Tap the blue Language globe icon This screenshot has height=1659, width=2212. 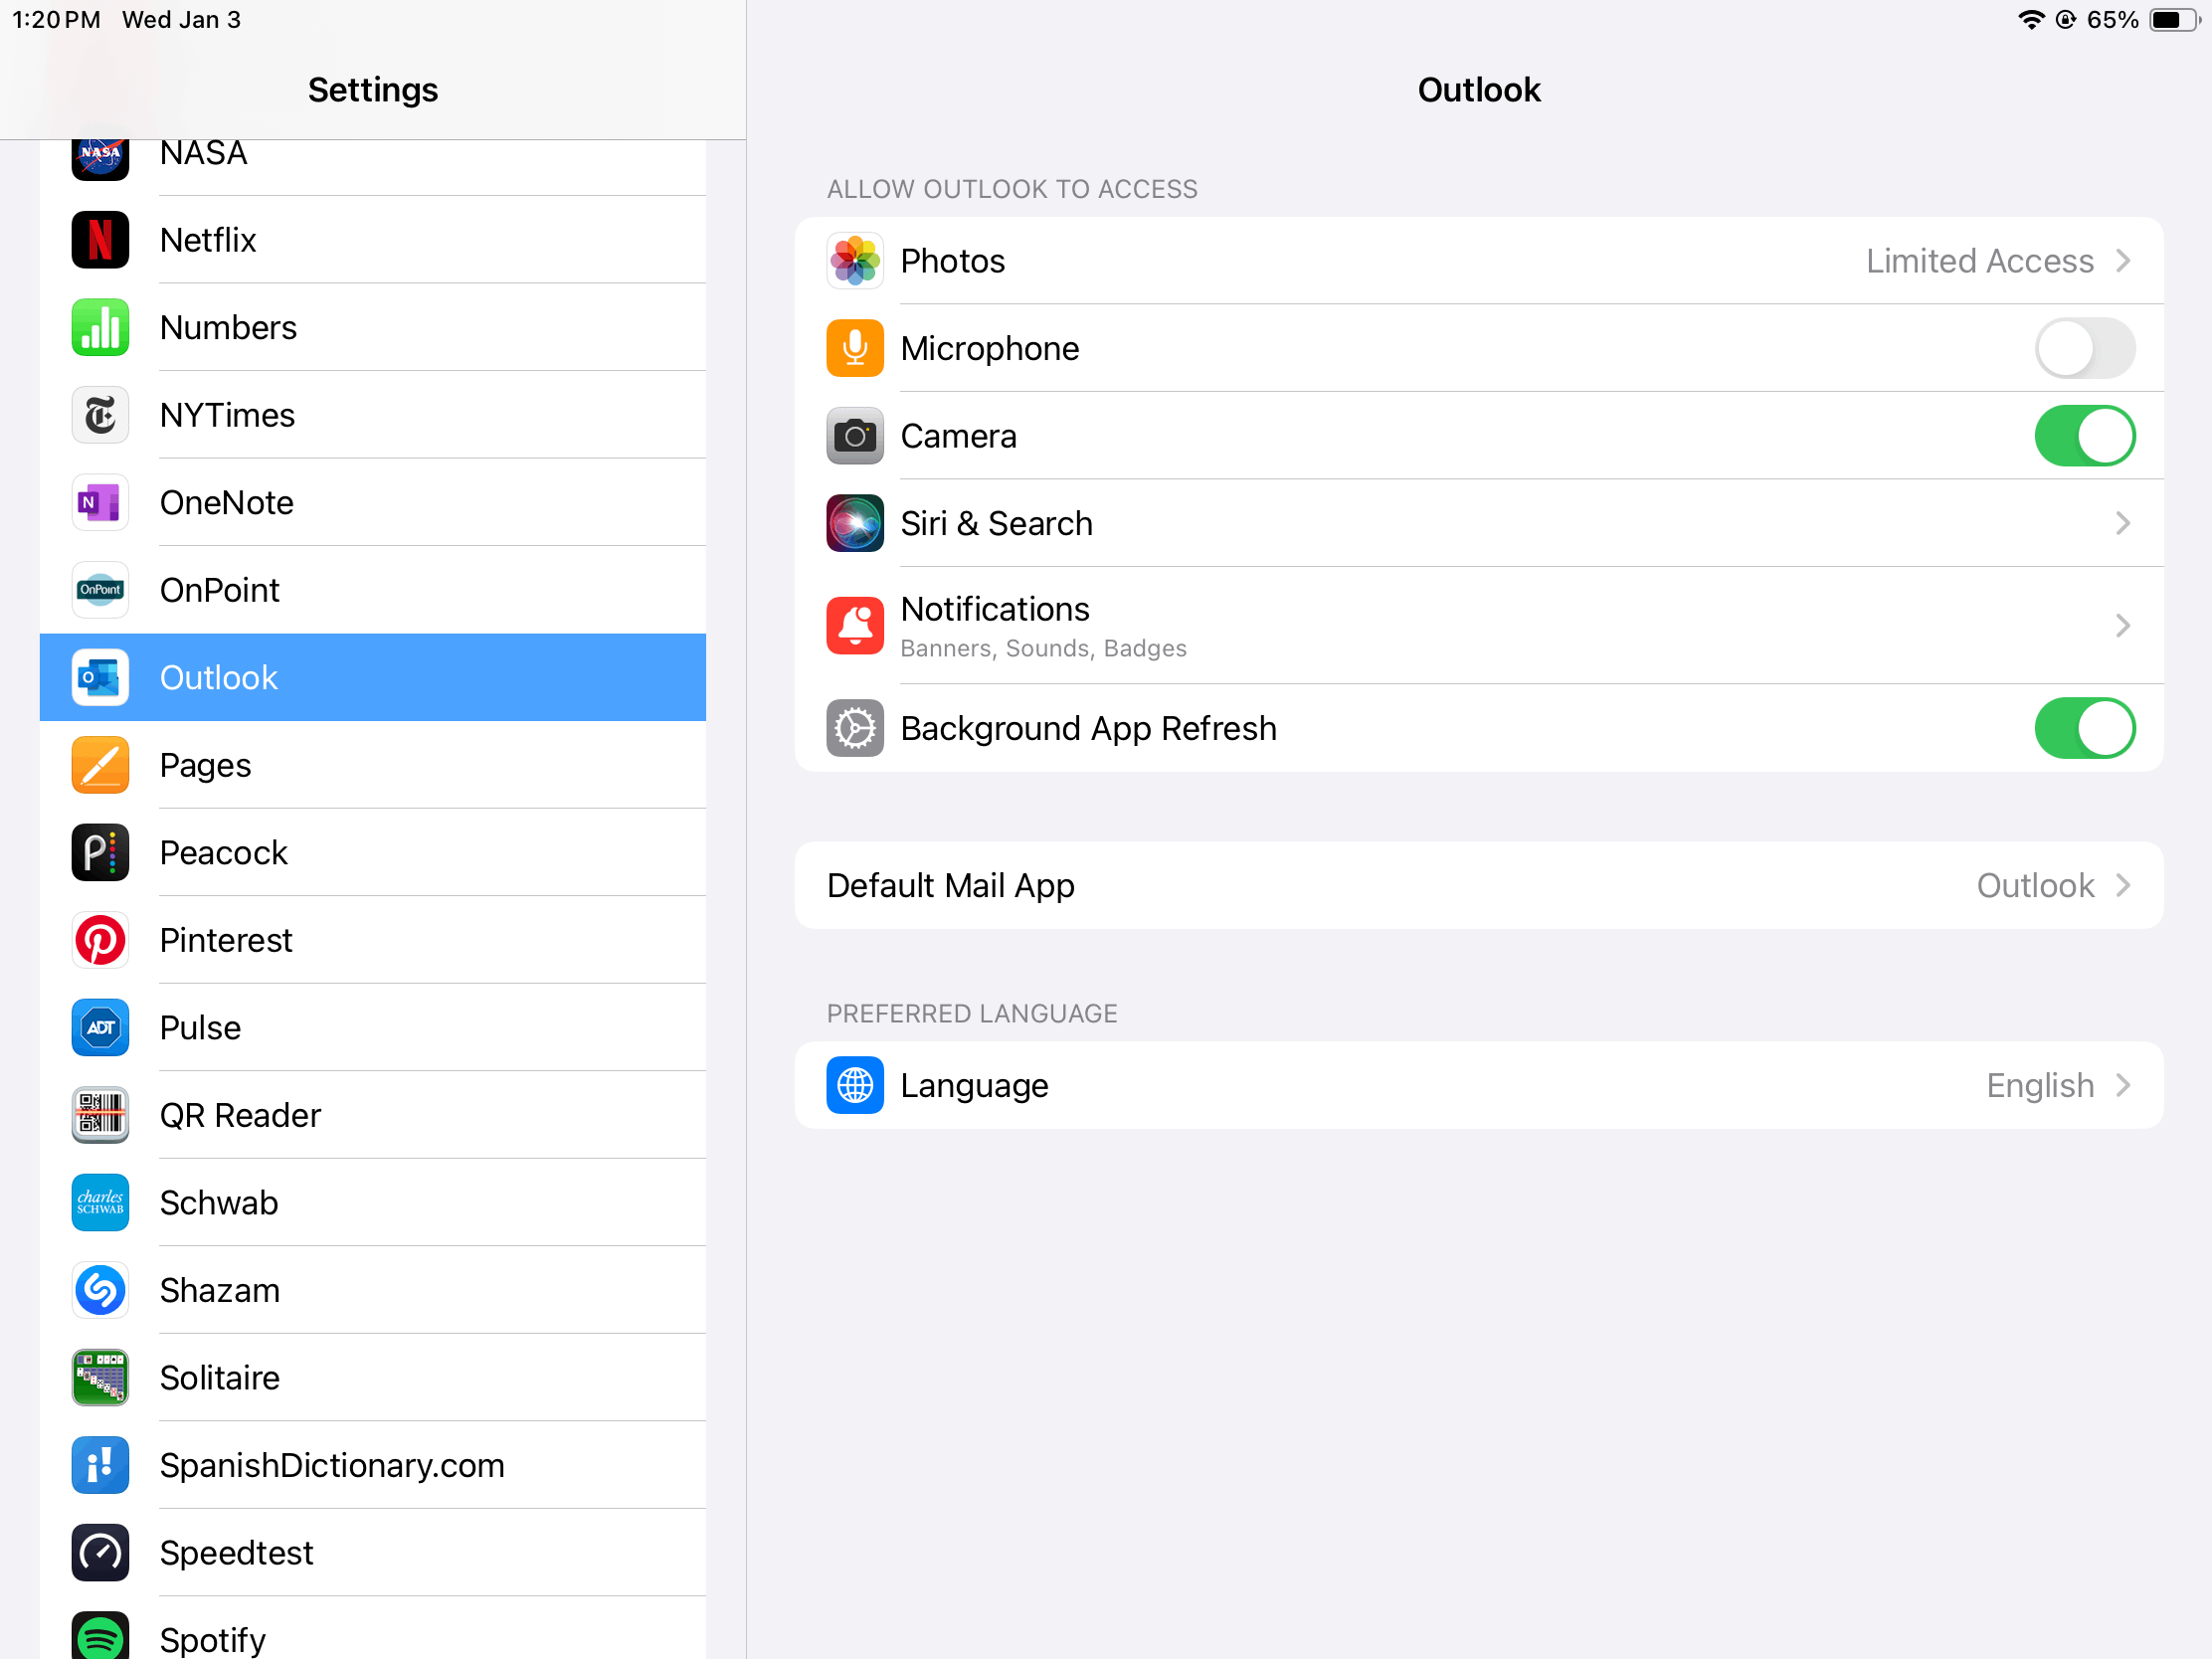pyautogui.click(x=855, y=1085)
